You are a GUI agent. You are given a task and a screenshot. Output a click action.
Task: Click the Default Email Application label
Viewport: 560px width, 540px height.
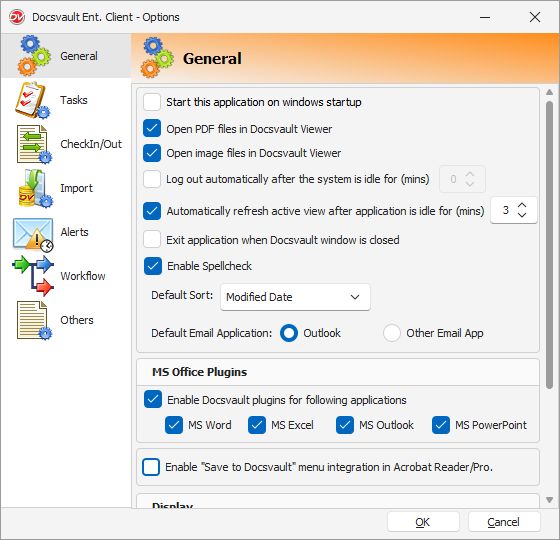tap(211, 333)
